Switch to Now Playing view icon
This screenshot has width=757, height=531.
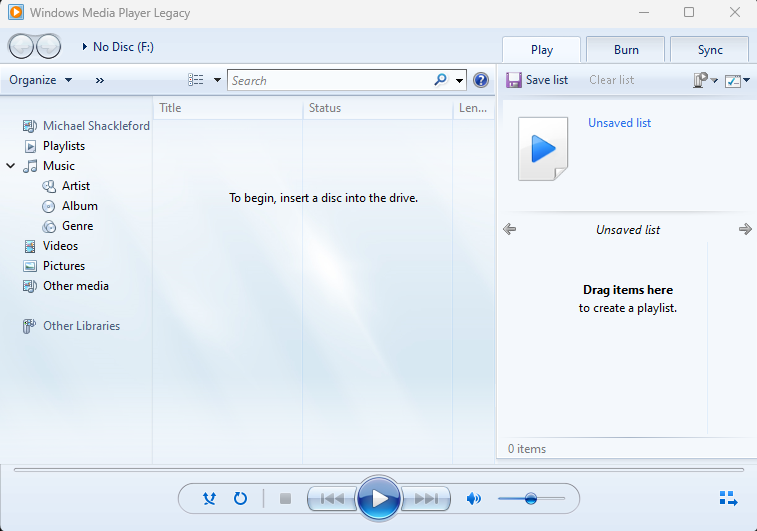728,498
